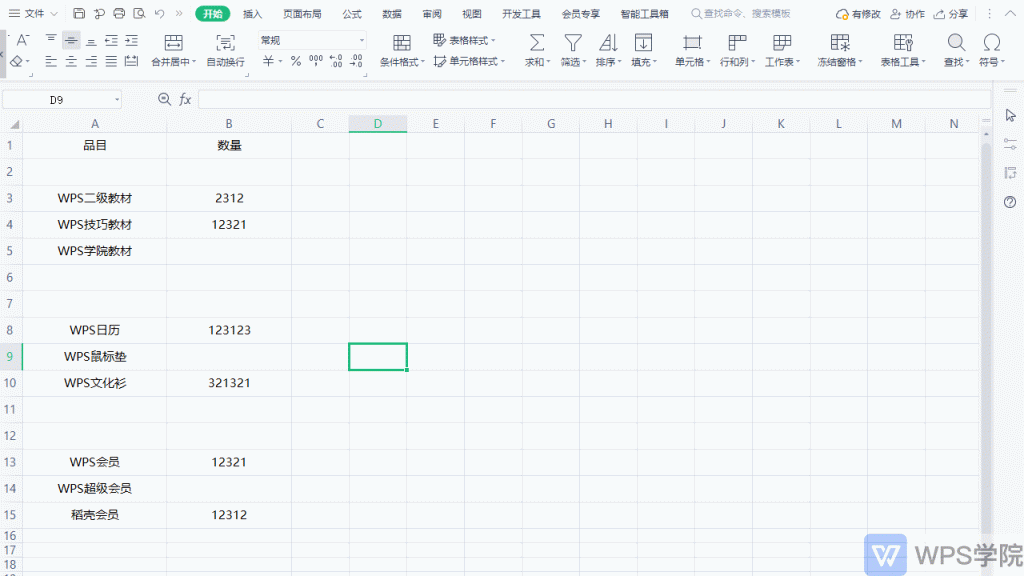The width and height of the screenshot is (1024, 576).
Task: Click the 冻结窗格 freeze panes icon
Action: pyautogui.click(x=840, y=43)
